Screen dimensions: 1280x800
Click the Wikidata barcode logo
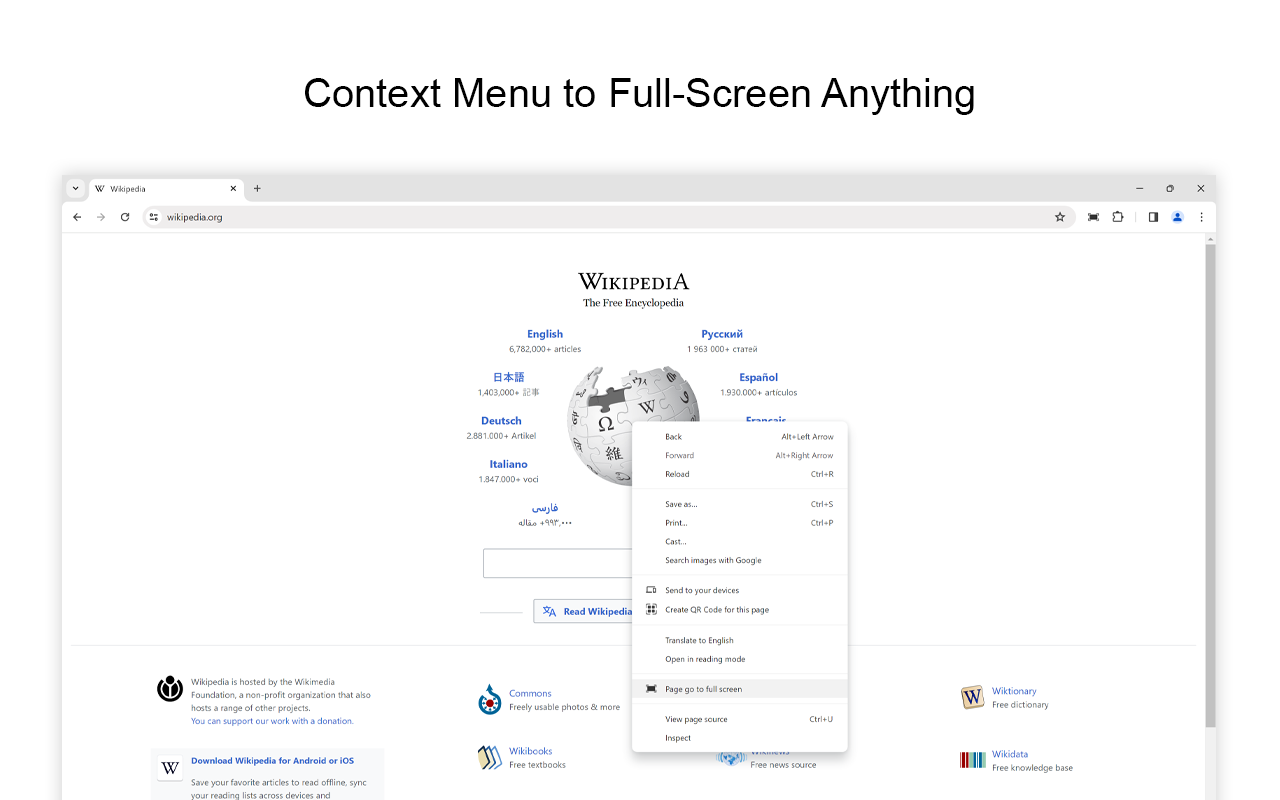tap(972, 760)
